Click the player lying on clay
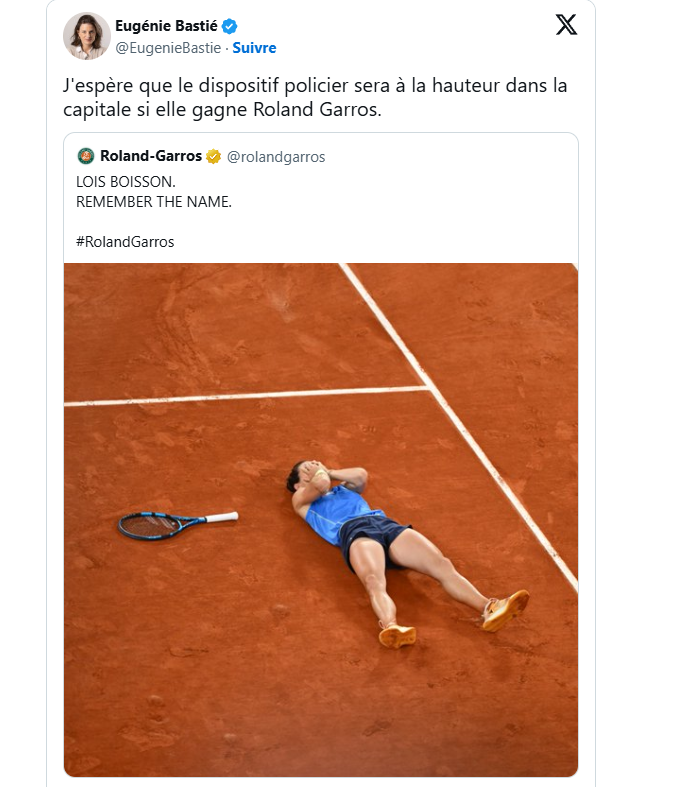This screenshot has height=787, width=687. [x=407, y=553]
